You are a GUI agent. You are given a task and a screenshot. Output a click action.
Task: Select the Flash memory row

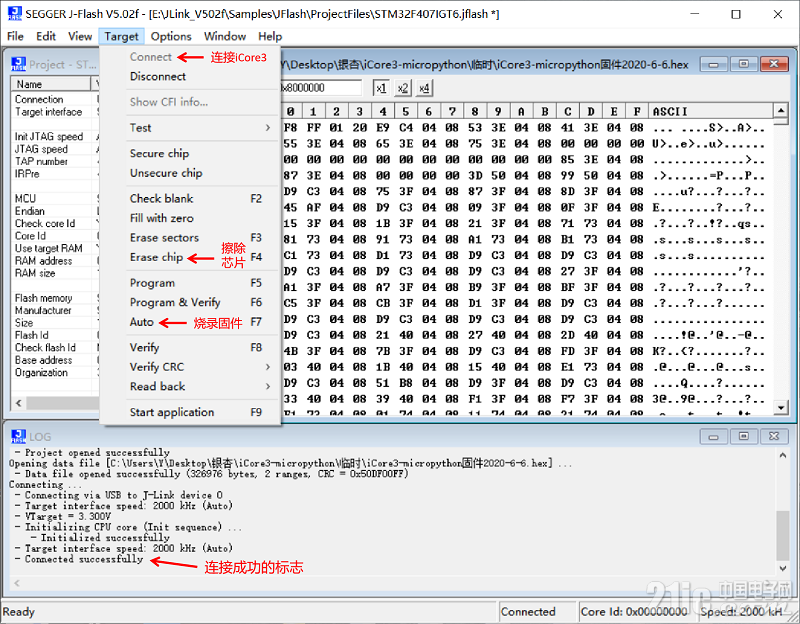55,298
